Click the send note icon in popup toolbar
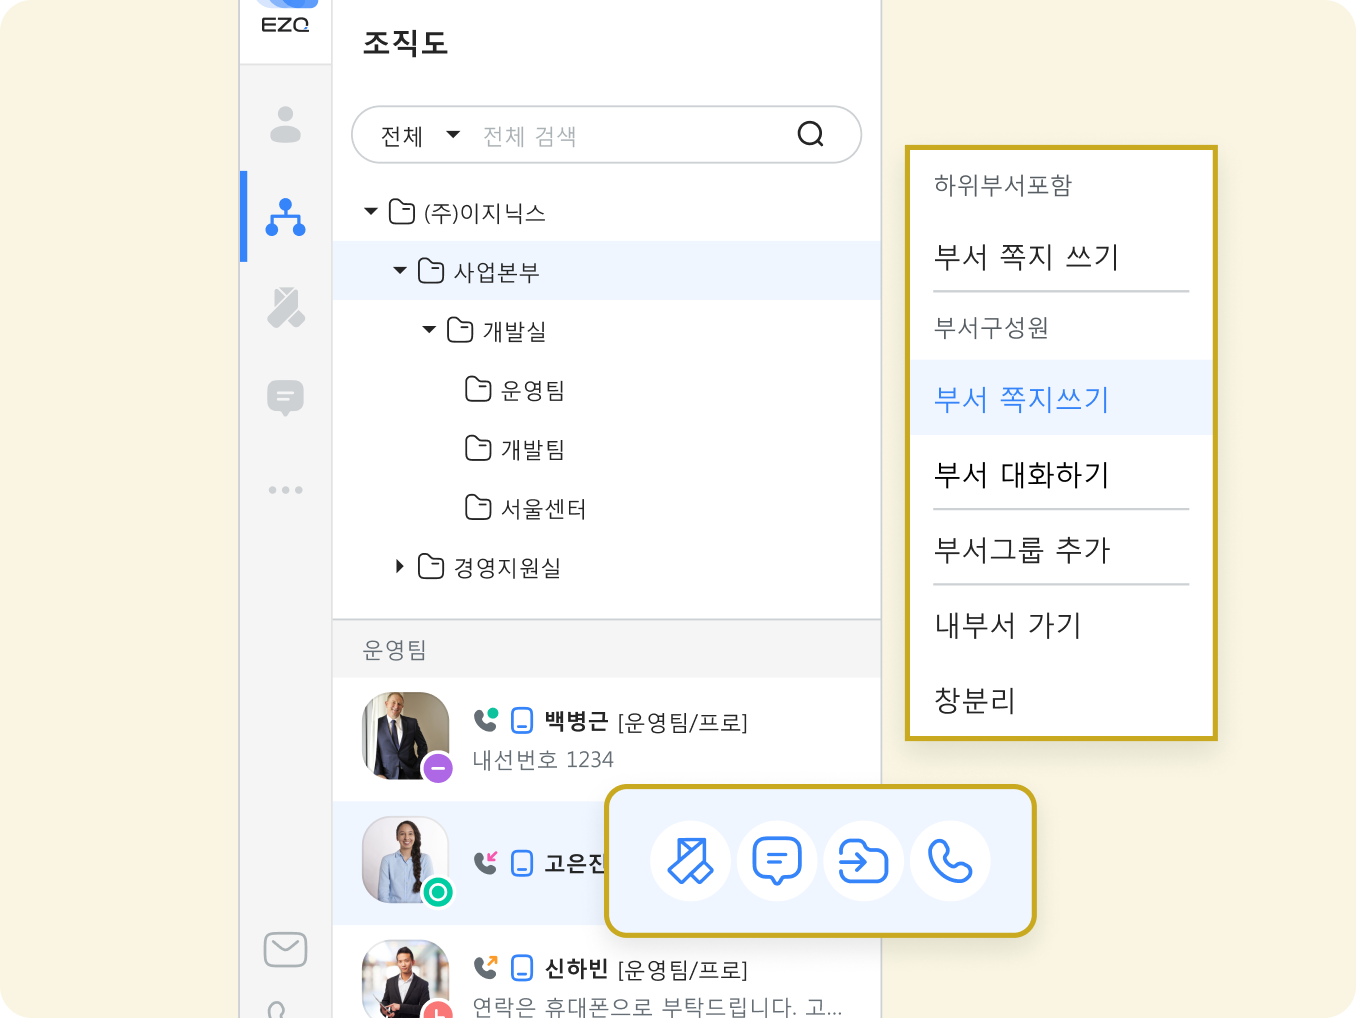 [x=690, y=861]
